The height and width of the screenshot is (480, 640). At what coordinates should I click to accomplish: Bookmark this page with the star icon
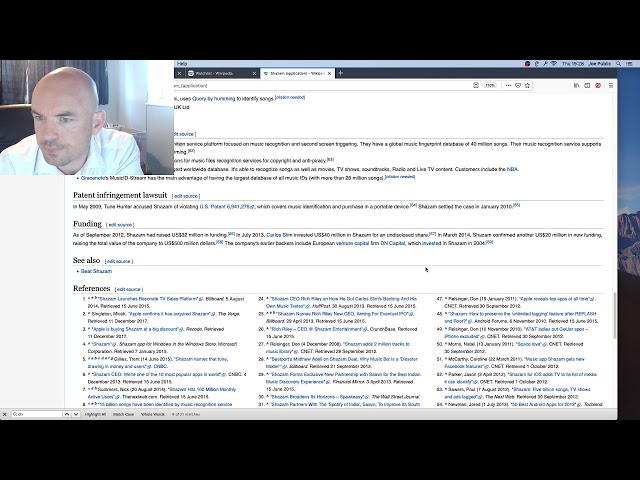527,85
